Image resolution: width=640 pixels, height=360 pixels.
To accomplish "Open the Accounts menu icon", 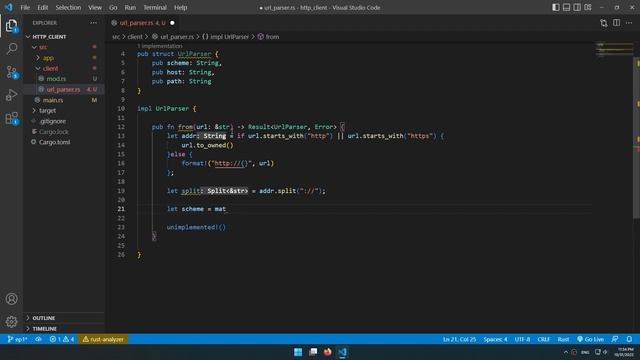I will (x=11, y=299).
